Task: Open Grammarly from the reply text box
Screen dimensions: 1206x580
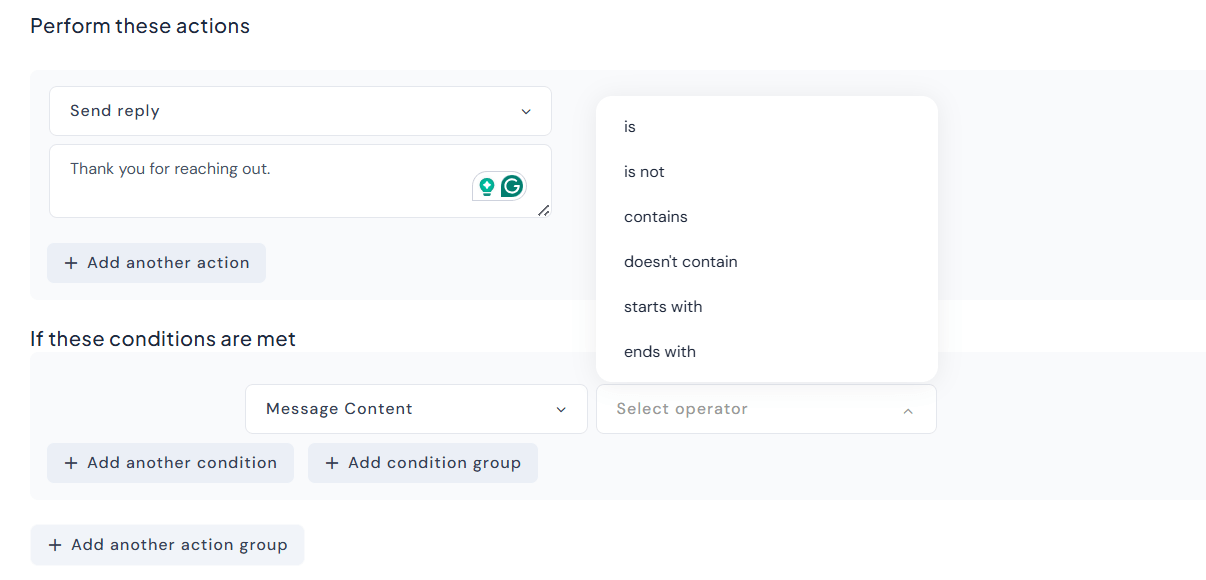Action: (511, 186)
